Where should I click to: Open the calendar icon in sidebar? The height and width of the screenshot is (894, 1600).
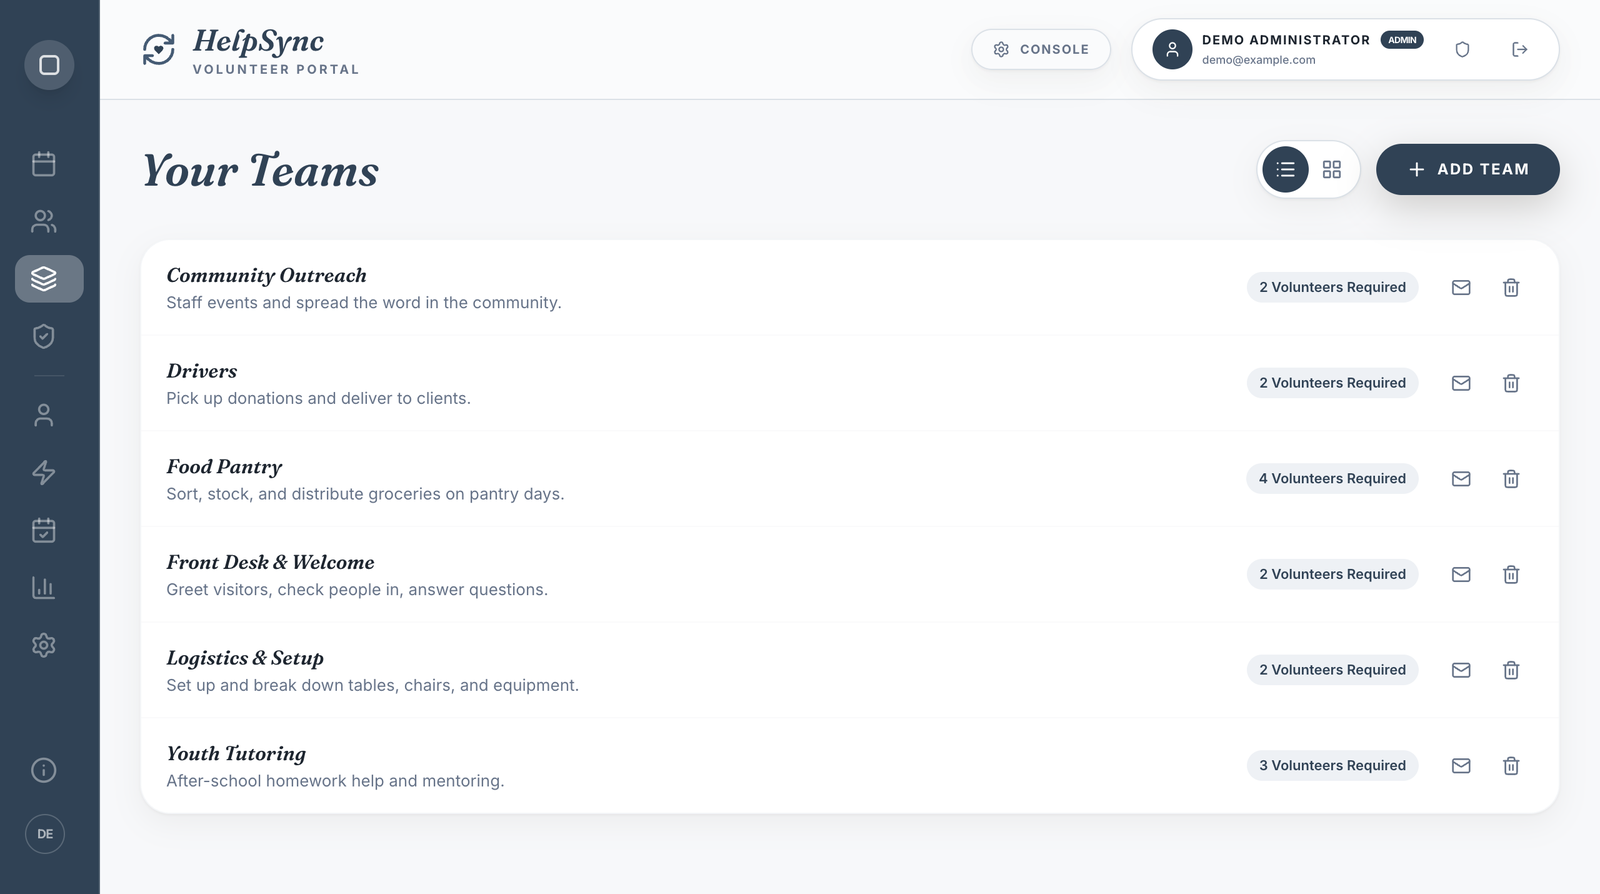pyautogui.click(x=44, y=163)
